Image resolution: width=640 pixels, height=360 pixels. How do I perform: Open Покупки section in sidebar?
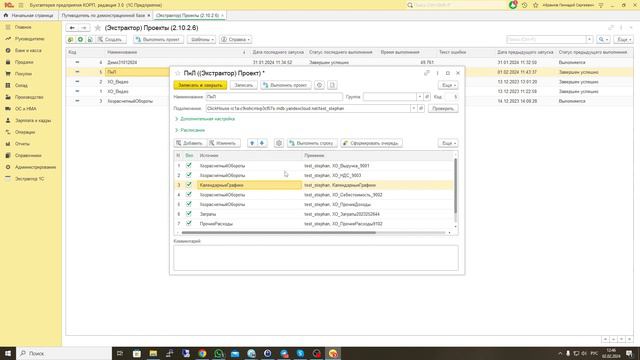(23, 74)
